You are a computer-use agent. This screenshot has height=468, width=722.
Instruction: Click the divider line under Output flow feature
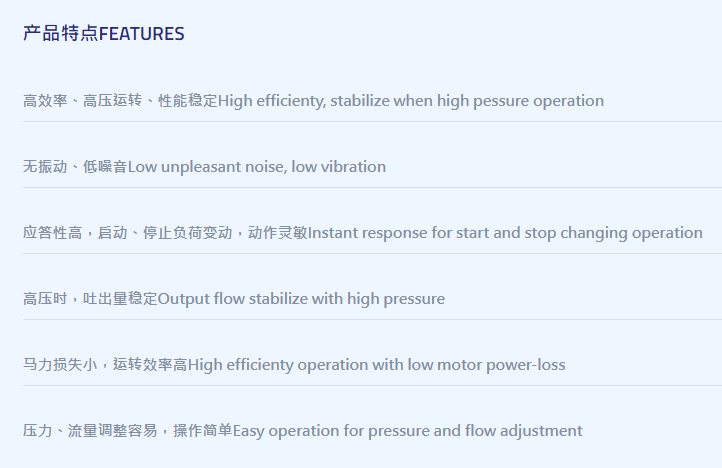[x=373, y=319]
